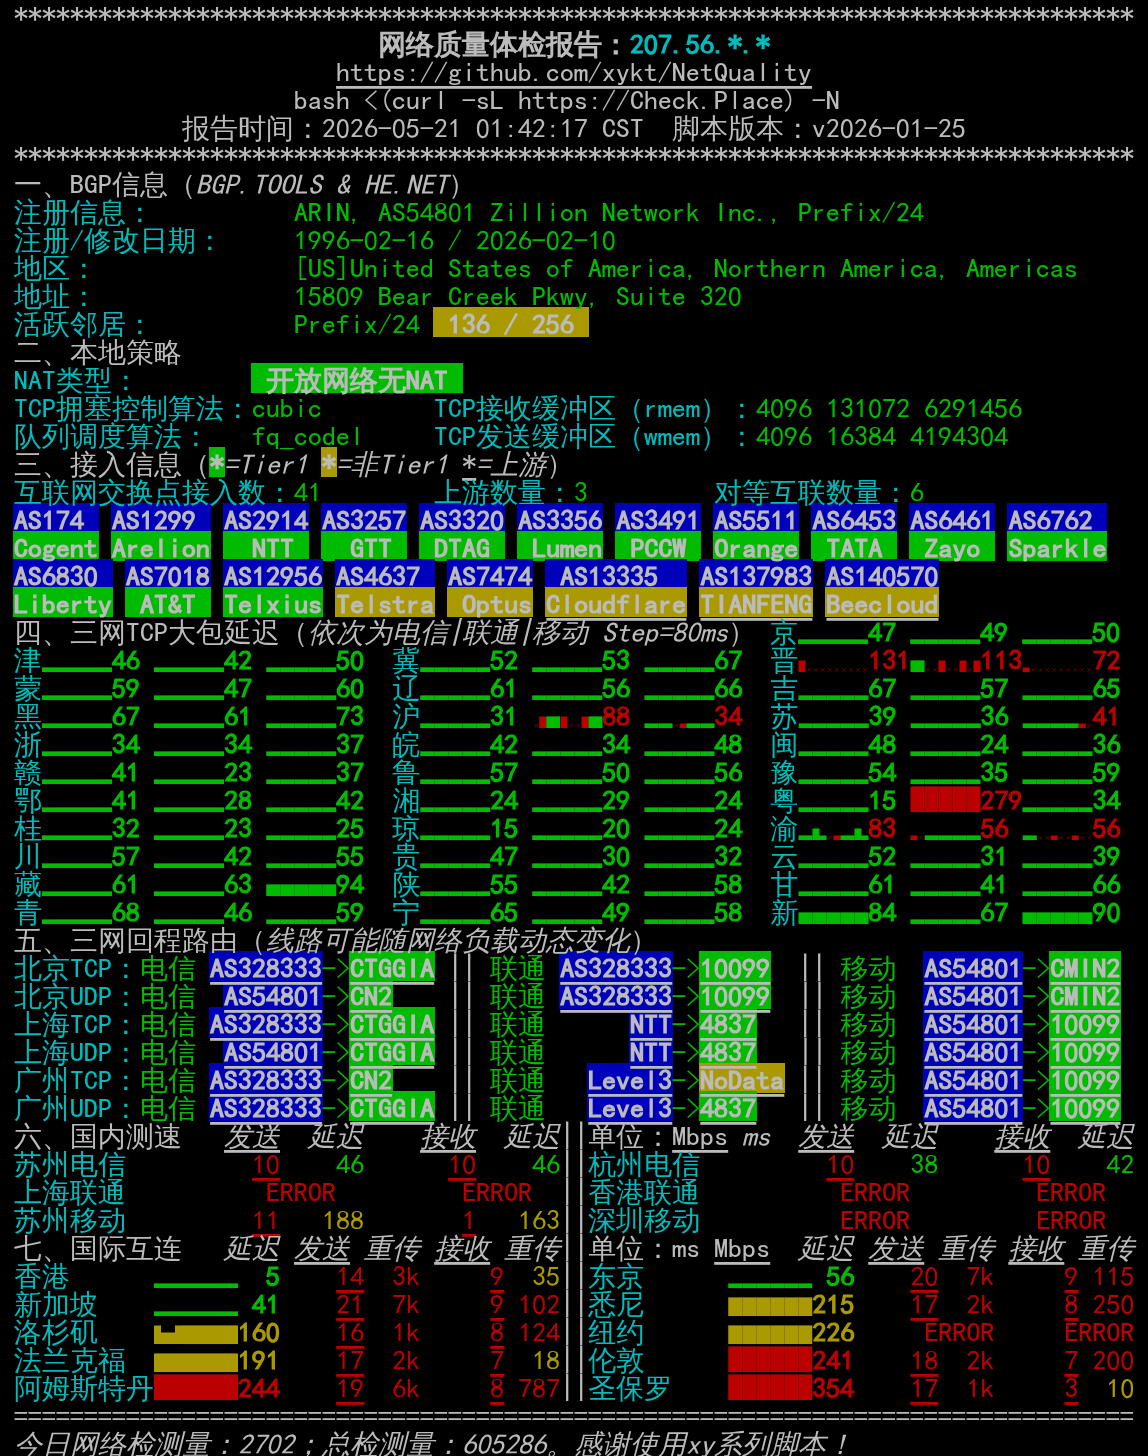The image size is (1148, 1456).
Task: Click the AS174 Cogent upstream block
Action: click(x=56, y=534)
